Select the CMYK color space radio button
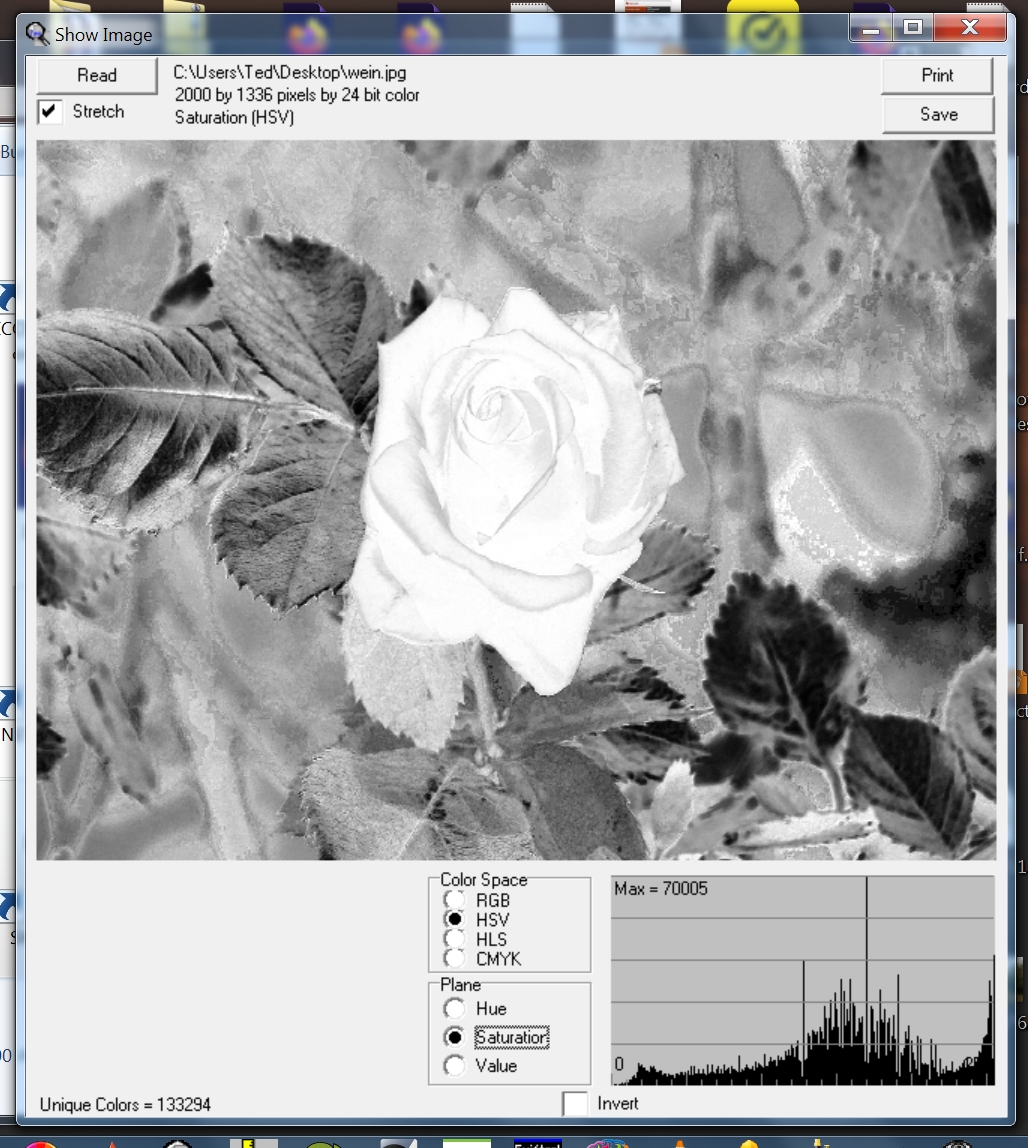Viewport: 1028px width, 1148px height. click(455, 958)
